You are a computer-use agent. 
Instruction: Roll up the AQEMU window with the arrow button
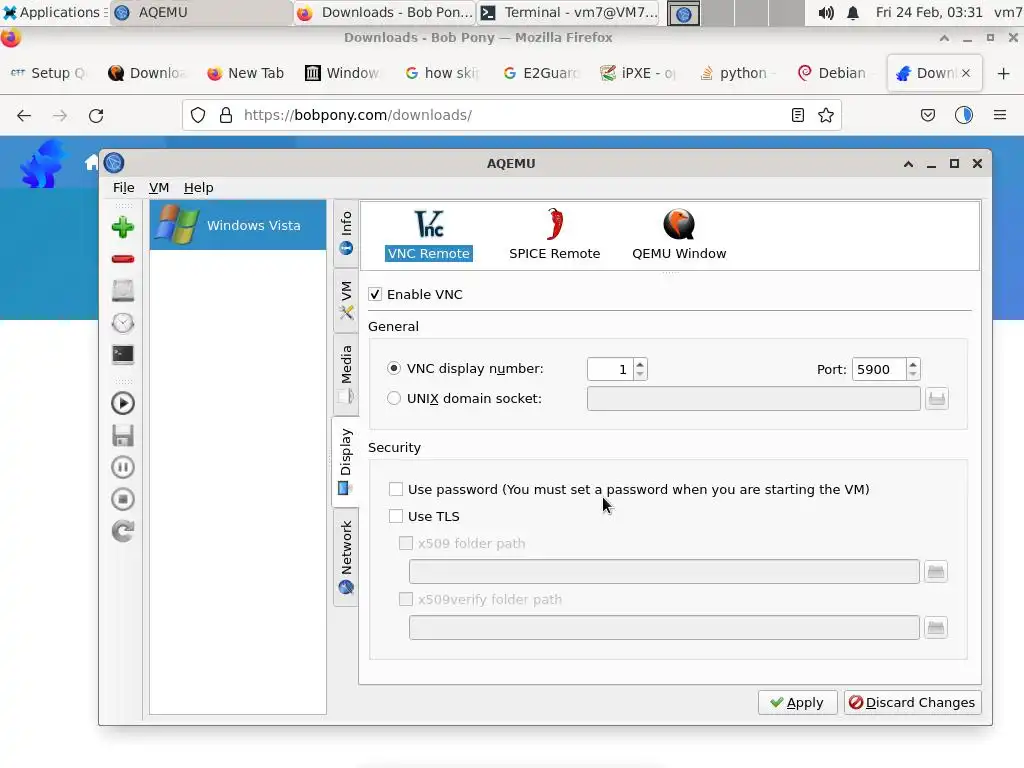(908, 163)
